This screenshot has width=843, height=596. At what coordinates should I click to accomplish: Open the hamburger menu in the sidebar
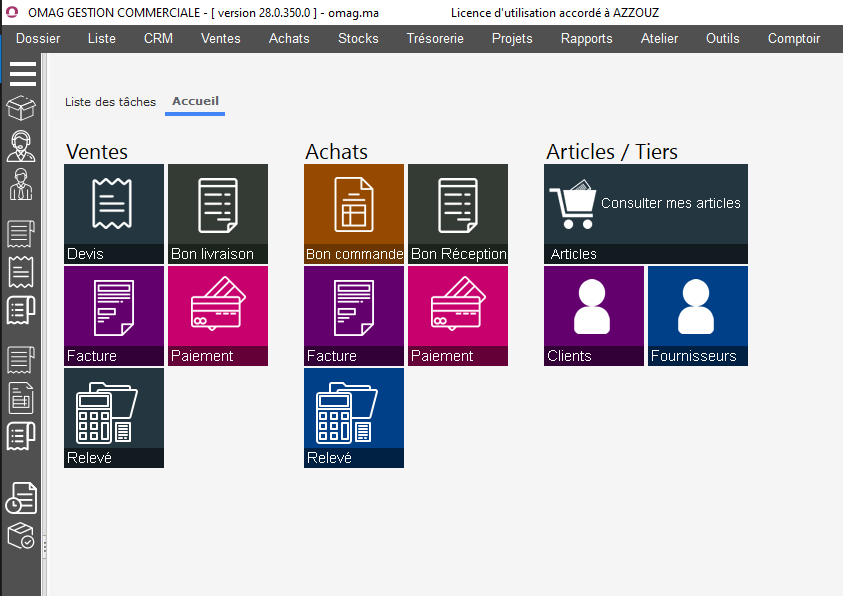pos(22,74)
